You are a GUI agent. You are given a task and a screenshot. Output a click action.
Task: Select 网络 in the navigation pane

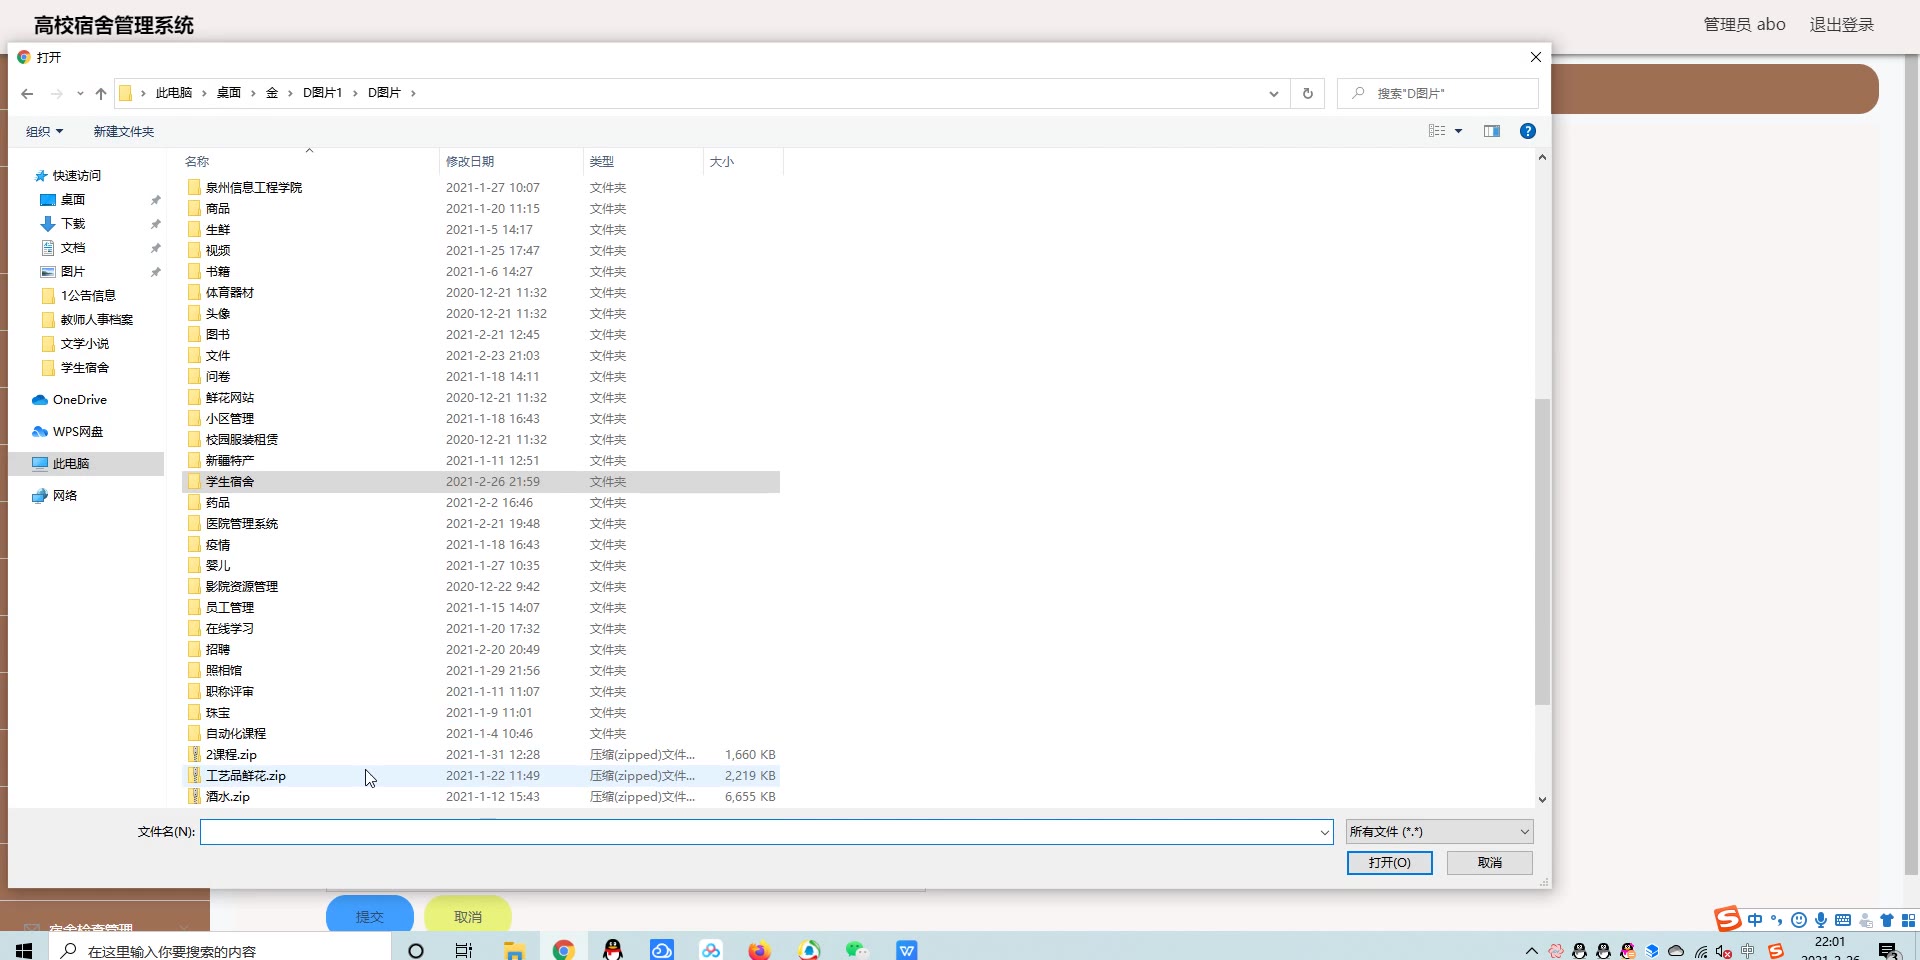pyautogui.click(x=54, y=496)
